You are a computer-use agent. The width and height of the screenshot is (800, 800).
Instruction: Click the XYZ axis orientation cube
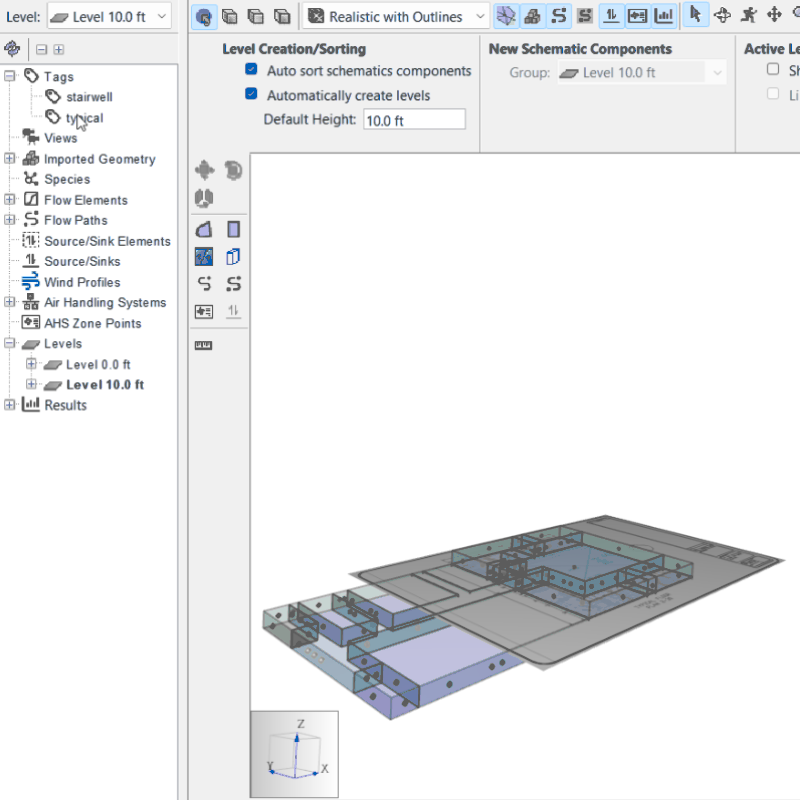[x=294, y=754]
